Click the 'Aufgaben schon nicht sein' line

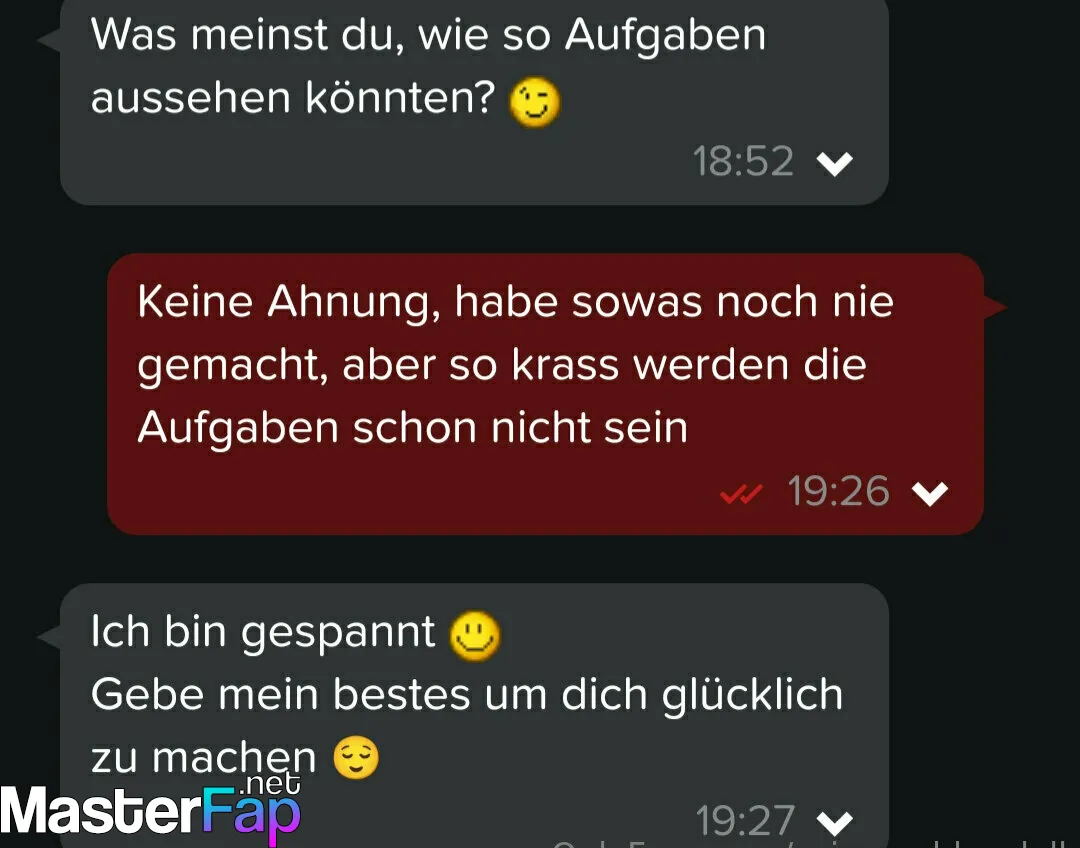[x=413, y=428]
